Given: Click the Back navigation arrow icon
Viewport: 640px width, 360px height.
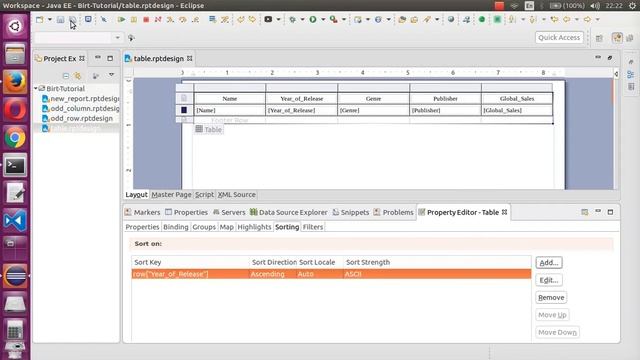Looking at the screenshot, I should coord(567,19).
